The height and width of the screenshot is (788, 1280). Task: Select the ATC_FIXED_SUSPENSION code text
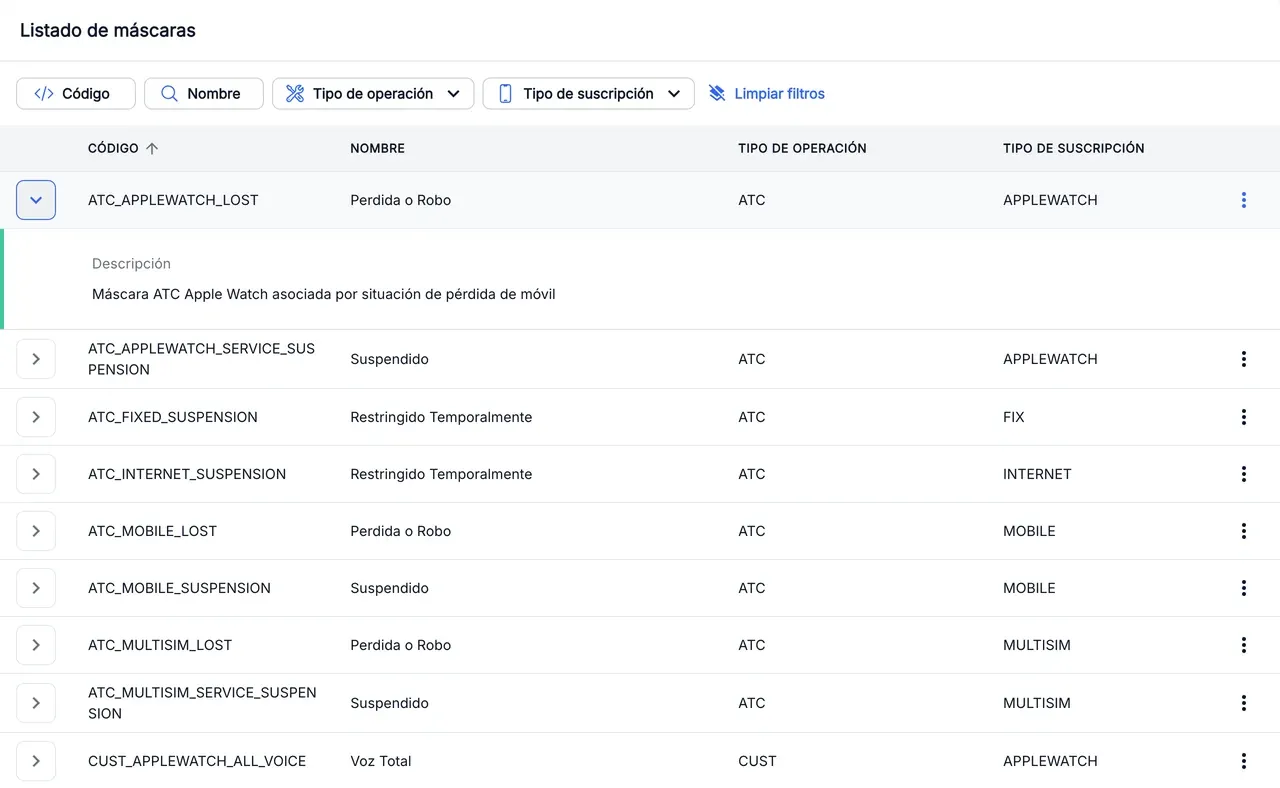click(173, 417)
